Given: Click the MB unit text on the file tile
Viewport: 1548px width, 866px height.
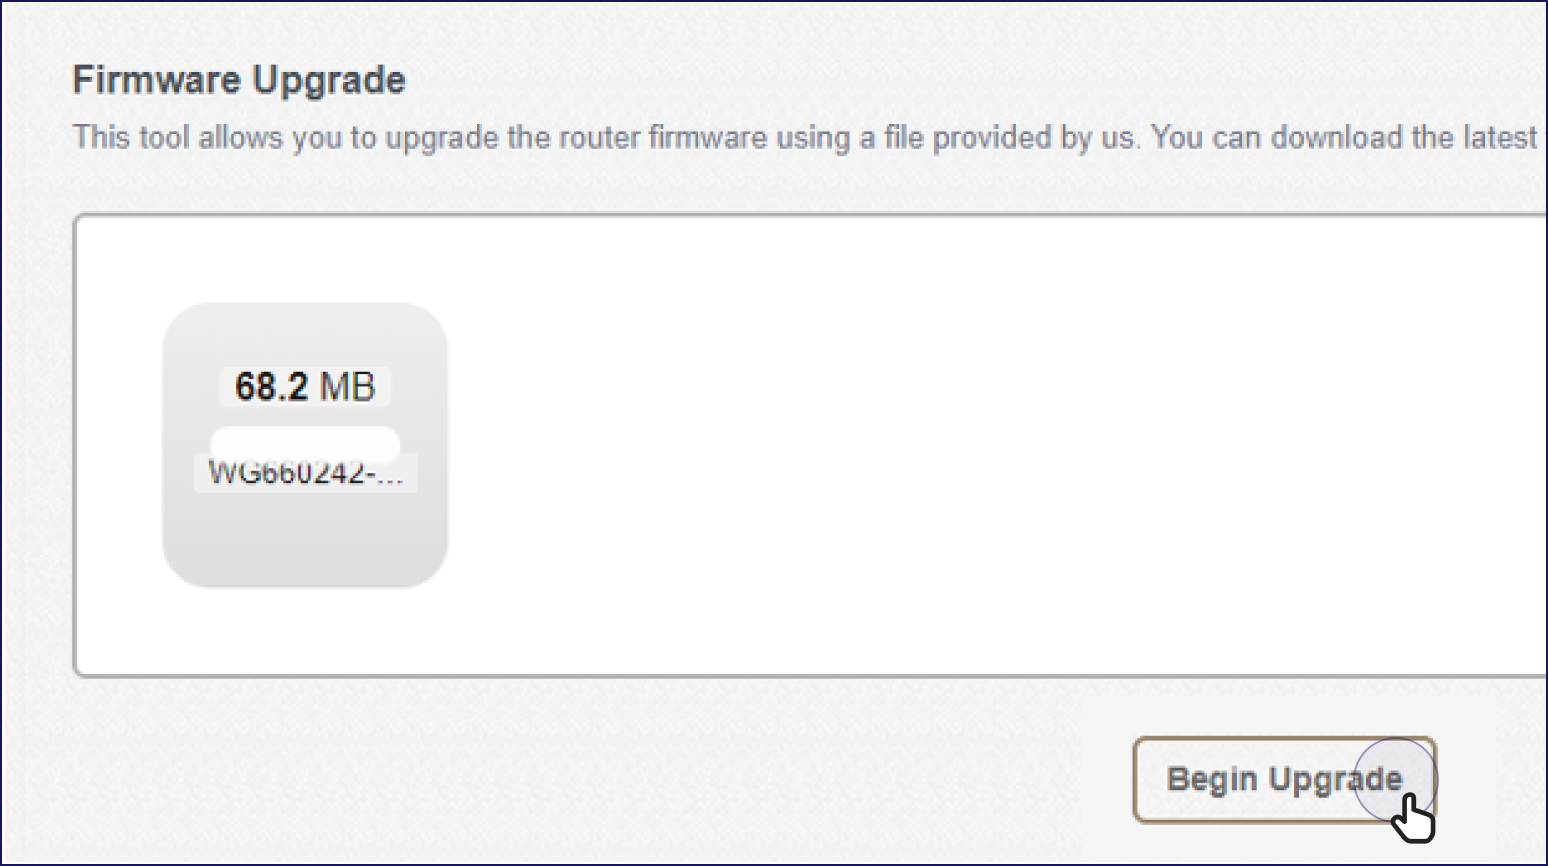Looking at the screenshot, I should 347,386.
